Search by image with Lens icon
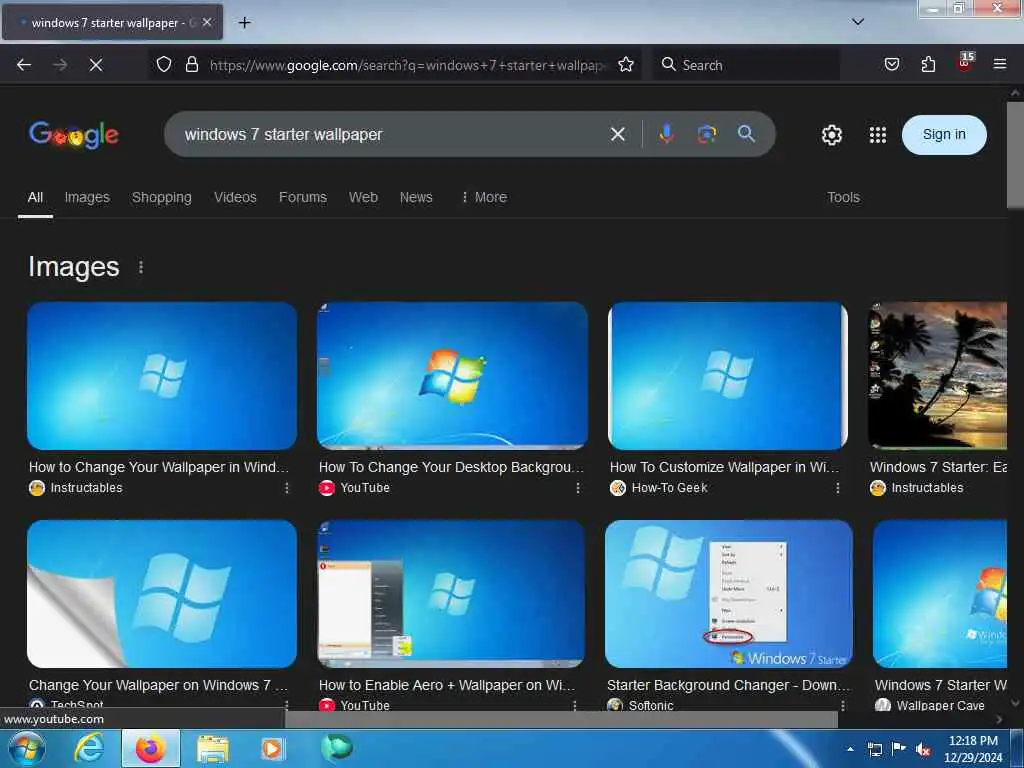 (707, 134)
